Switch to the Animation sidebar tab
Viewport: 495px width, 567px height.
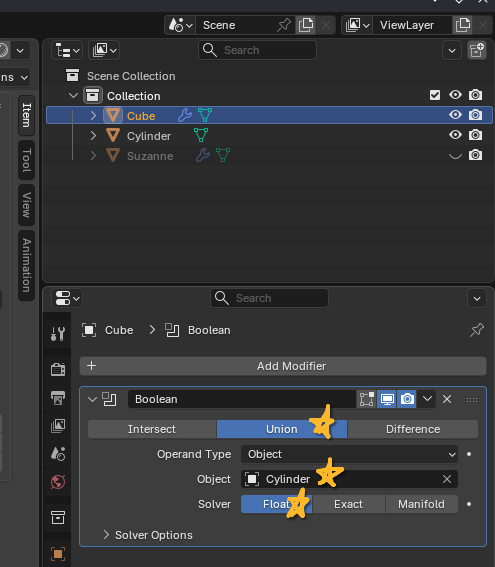[26, 265]
